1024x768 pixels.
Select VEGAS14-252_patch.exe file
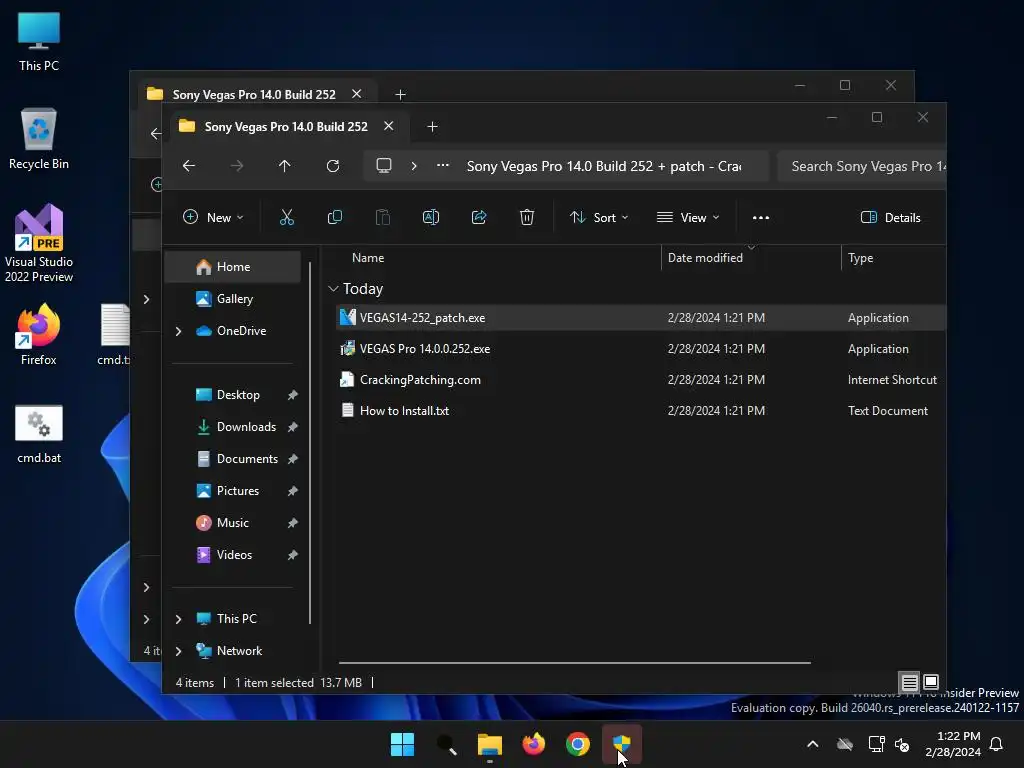pyautogui.click(x=641, y=317)
